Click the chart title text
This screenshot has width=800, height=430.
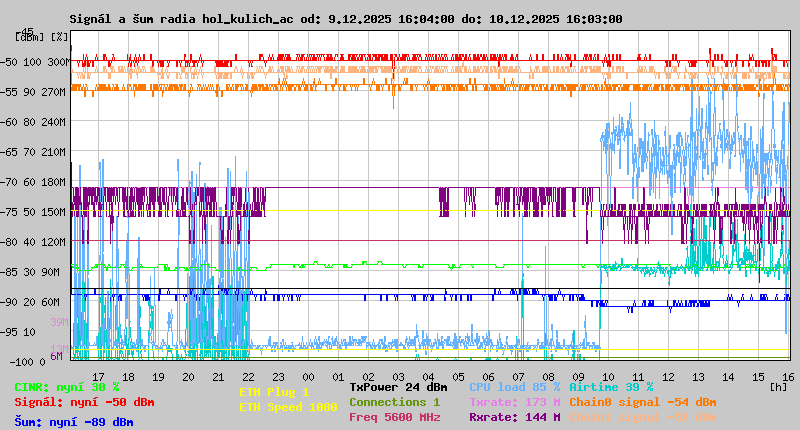[x=346, y=19]
